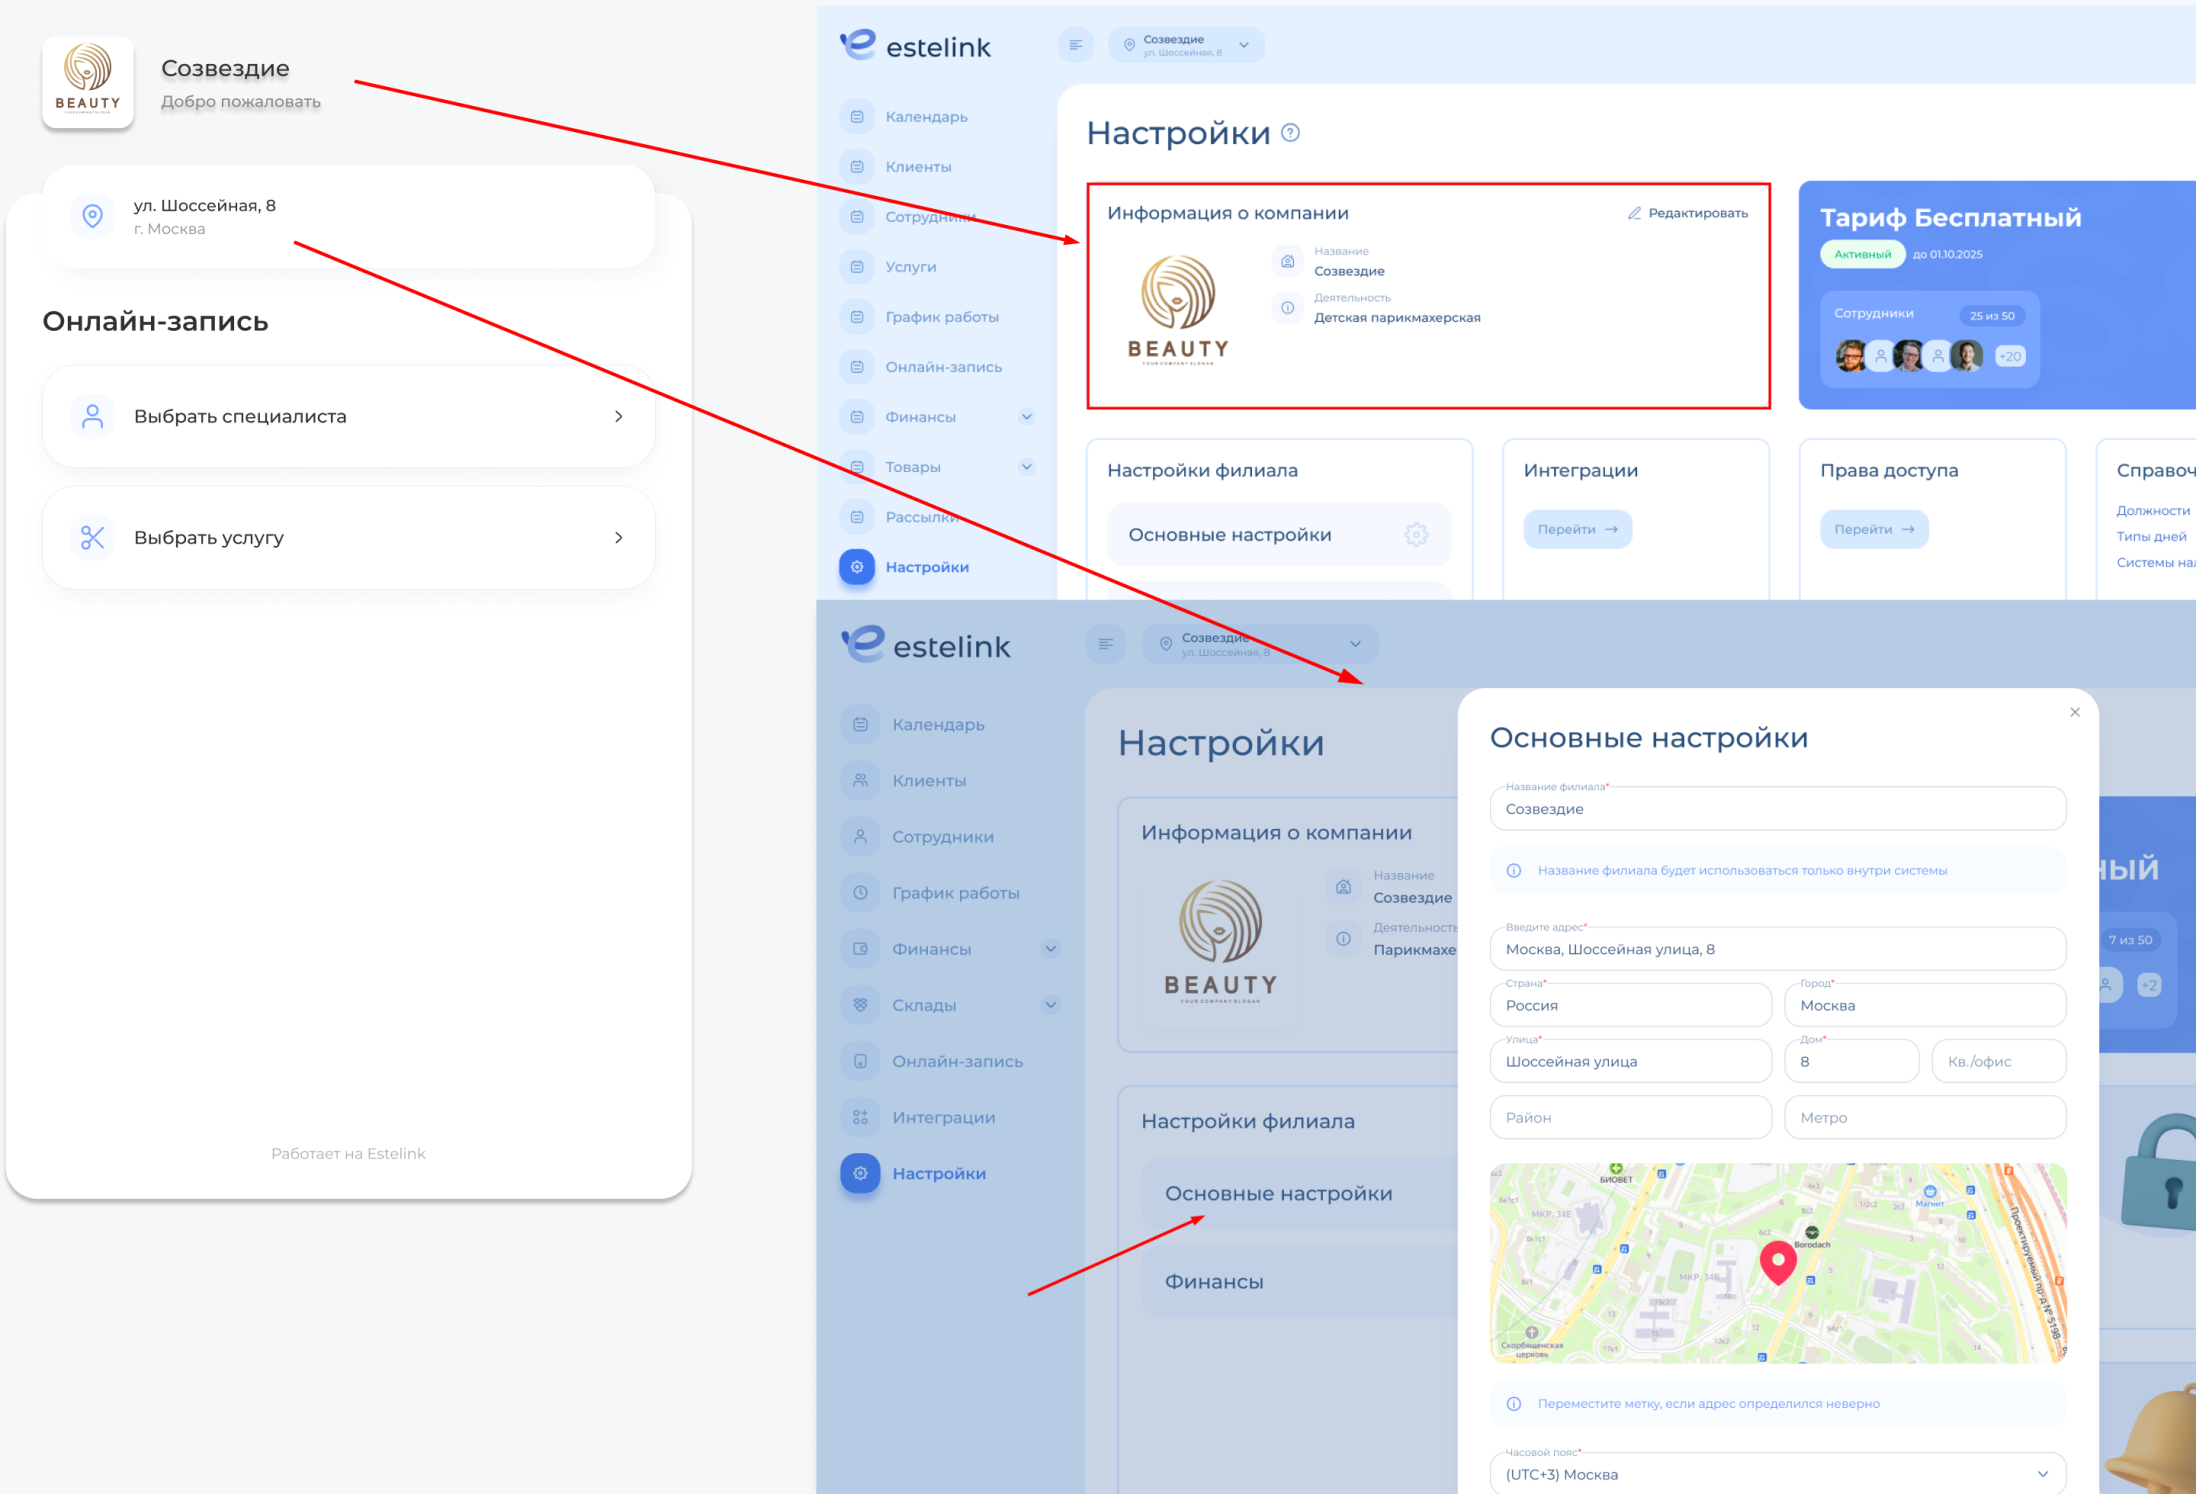Click the Улица field
2196x1494 pixels.
click(x=1631, y=1061)
